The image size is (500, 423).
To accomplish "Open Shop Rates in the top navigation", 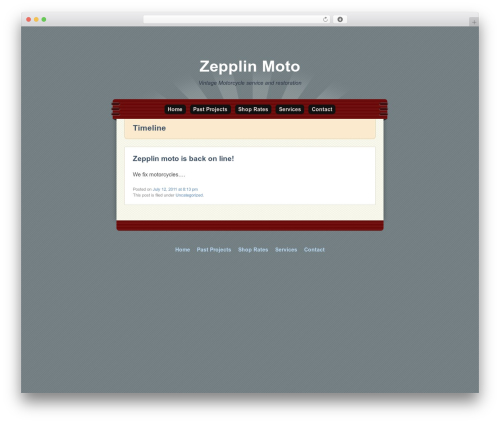I will tap(253, 109).
